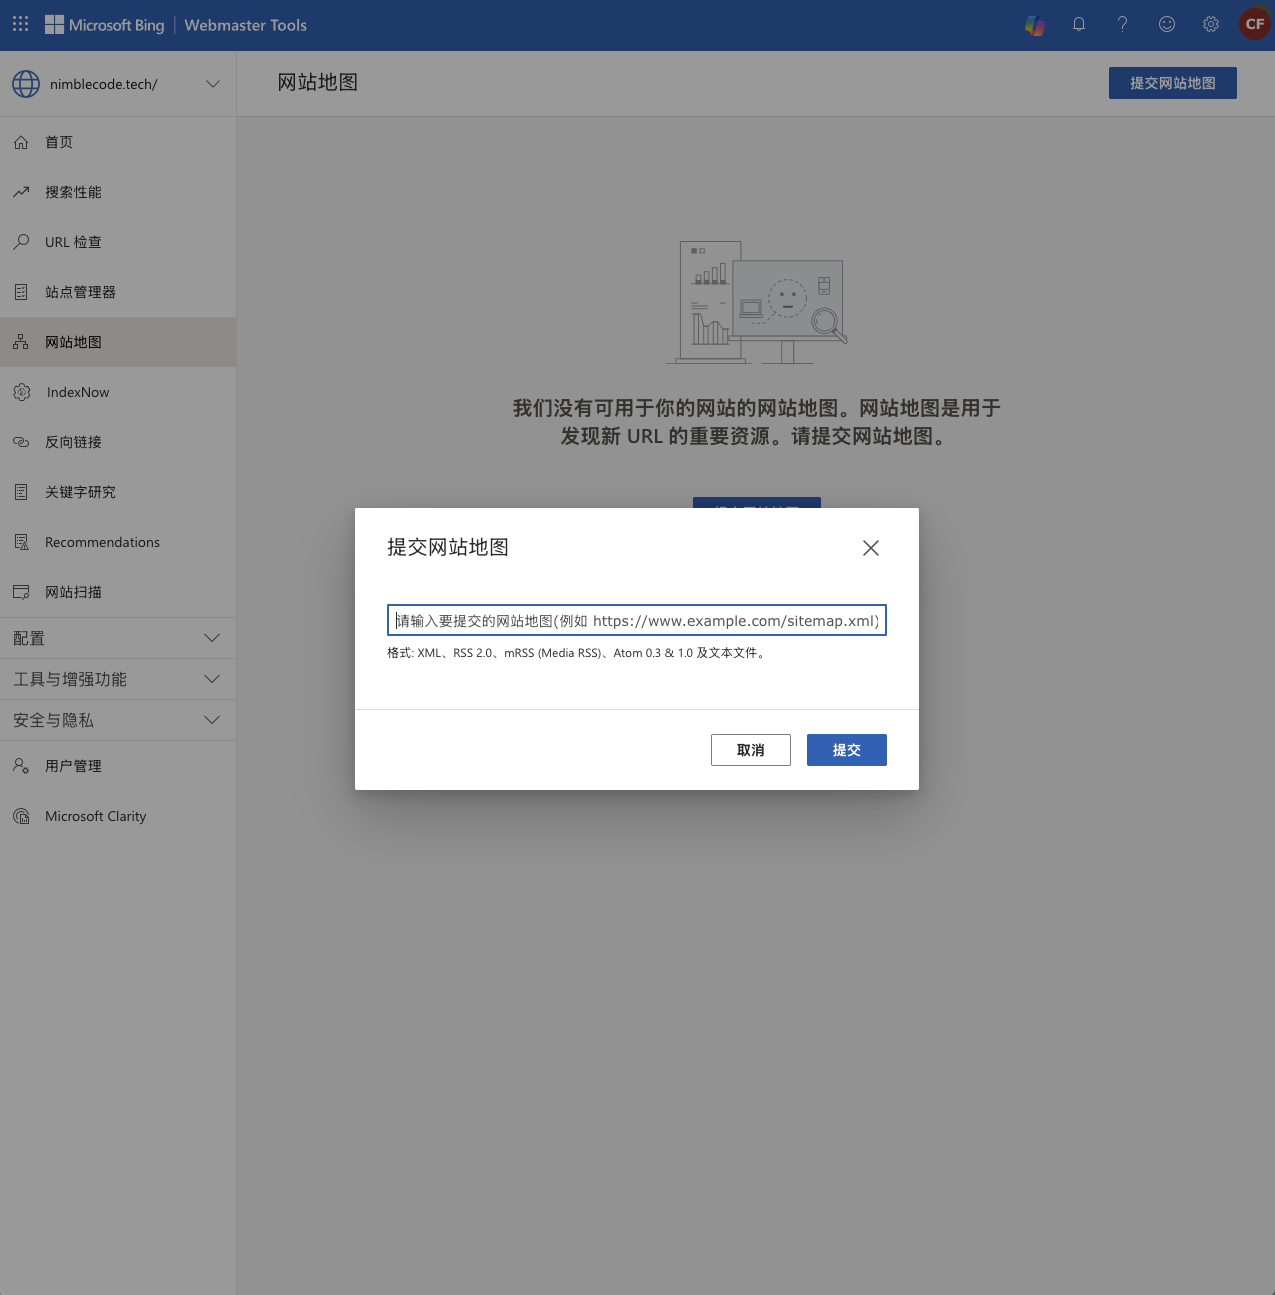Image resolution: width=1275 pixels, height=1295 pixels.
Task: Open Microsoft Clarity in sidebar
Action: pos(95,816)
